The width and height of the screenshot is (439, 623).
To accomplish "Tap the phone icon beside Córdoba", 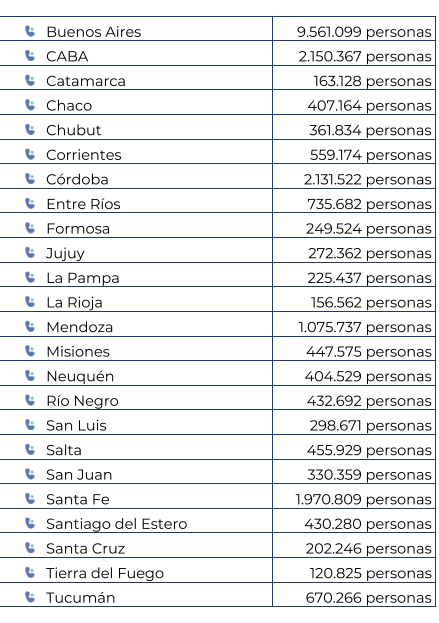I will [30, 179].
